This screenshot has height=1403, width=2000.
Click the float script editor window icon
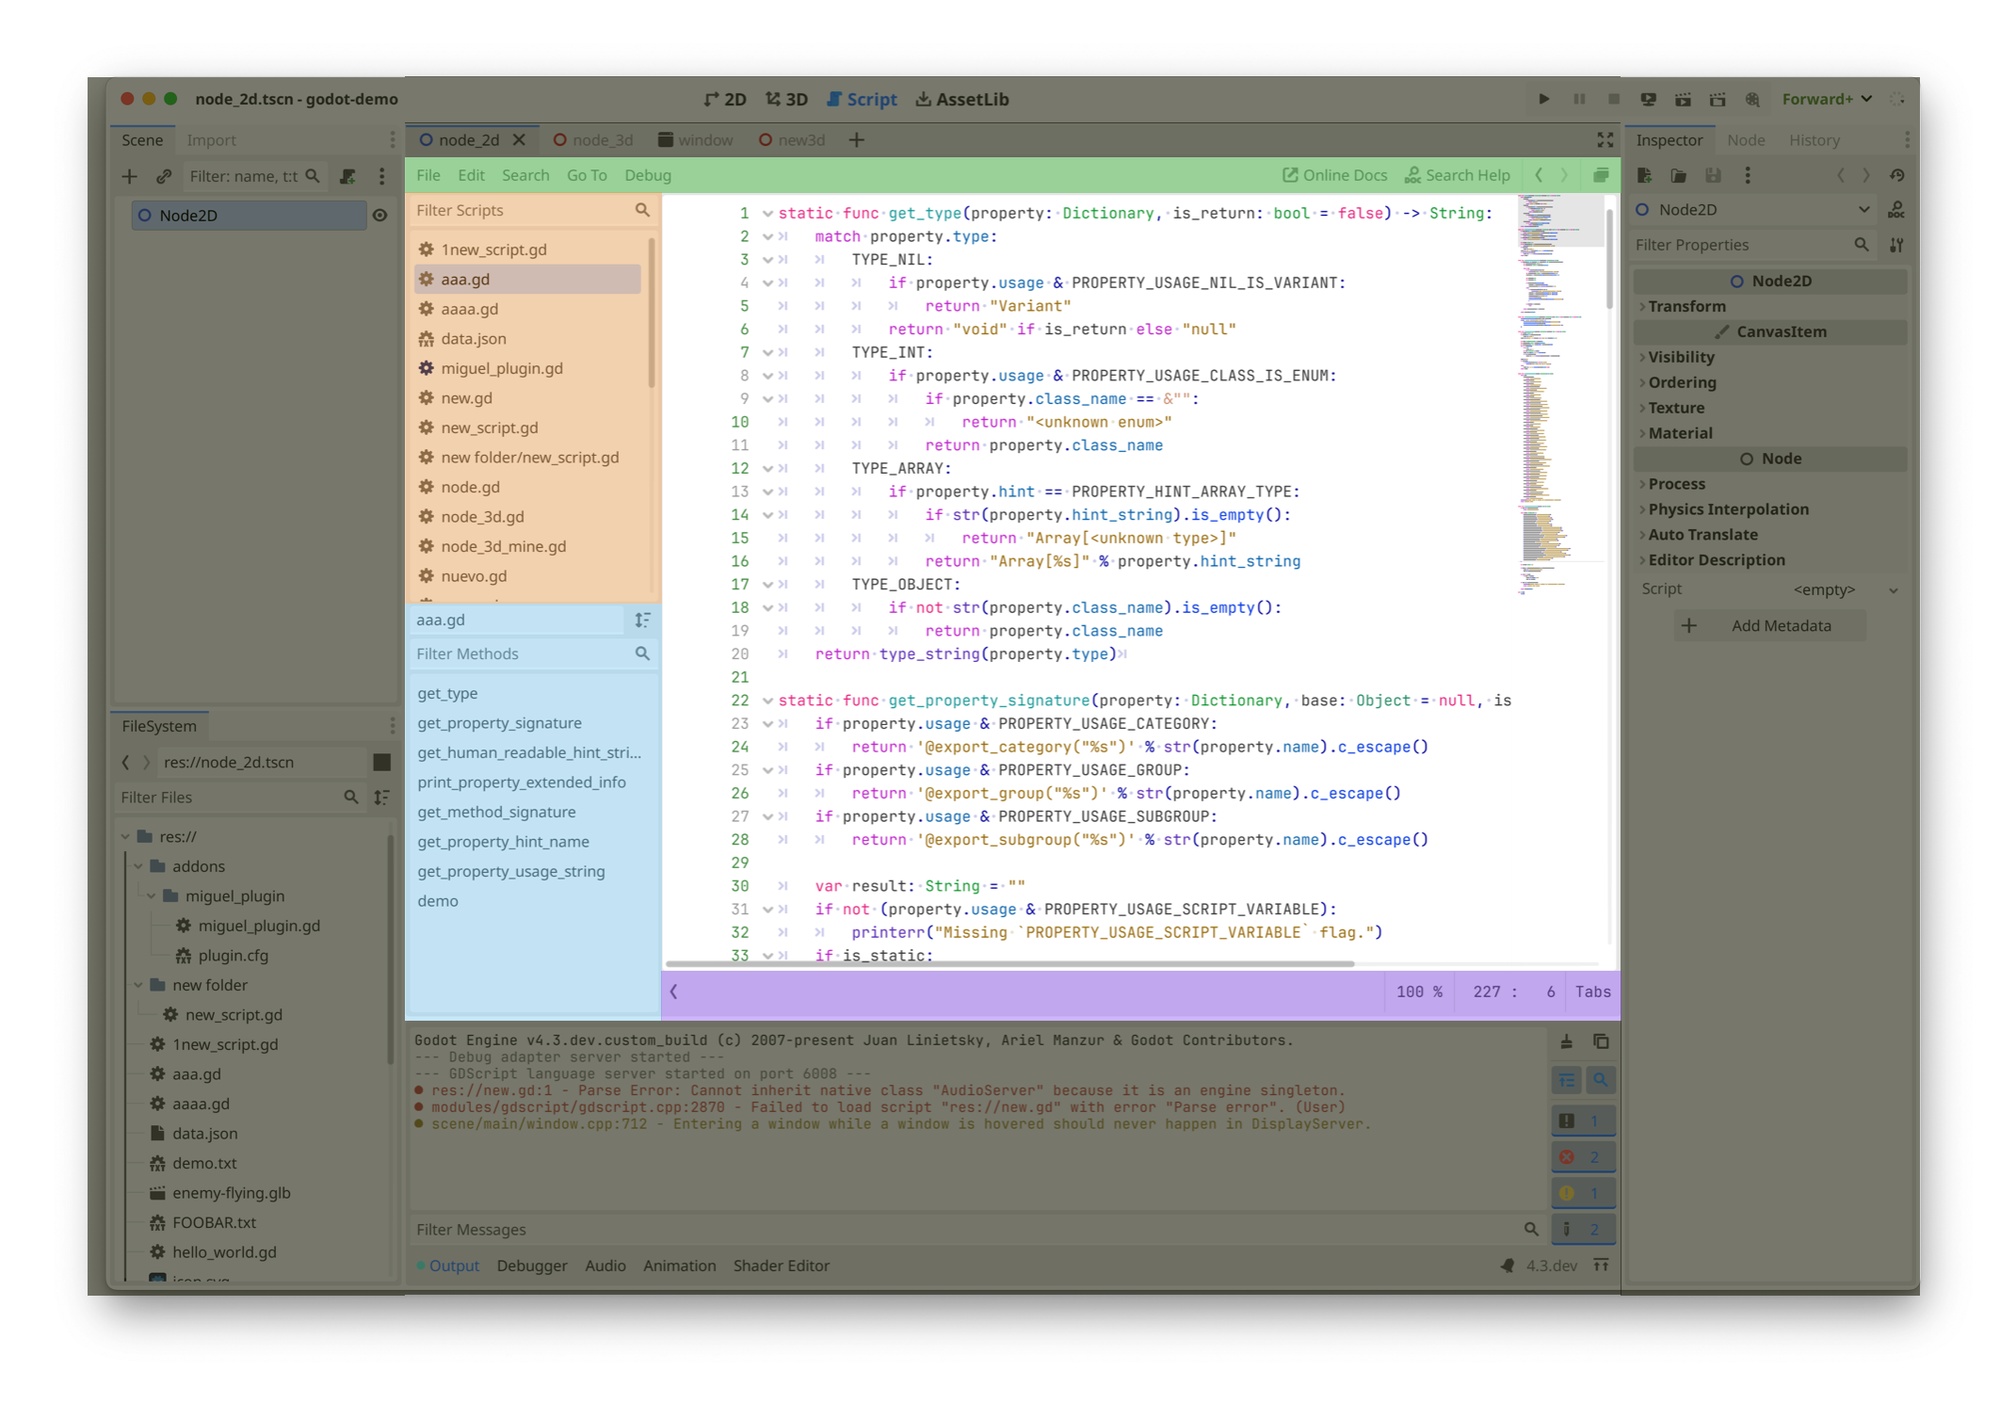pyautogui.click(x=1600, y=175)
